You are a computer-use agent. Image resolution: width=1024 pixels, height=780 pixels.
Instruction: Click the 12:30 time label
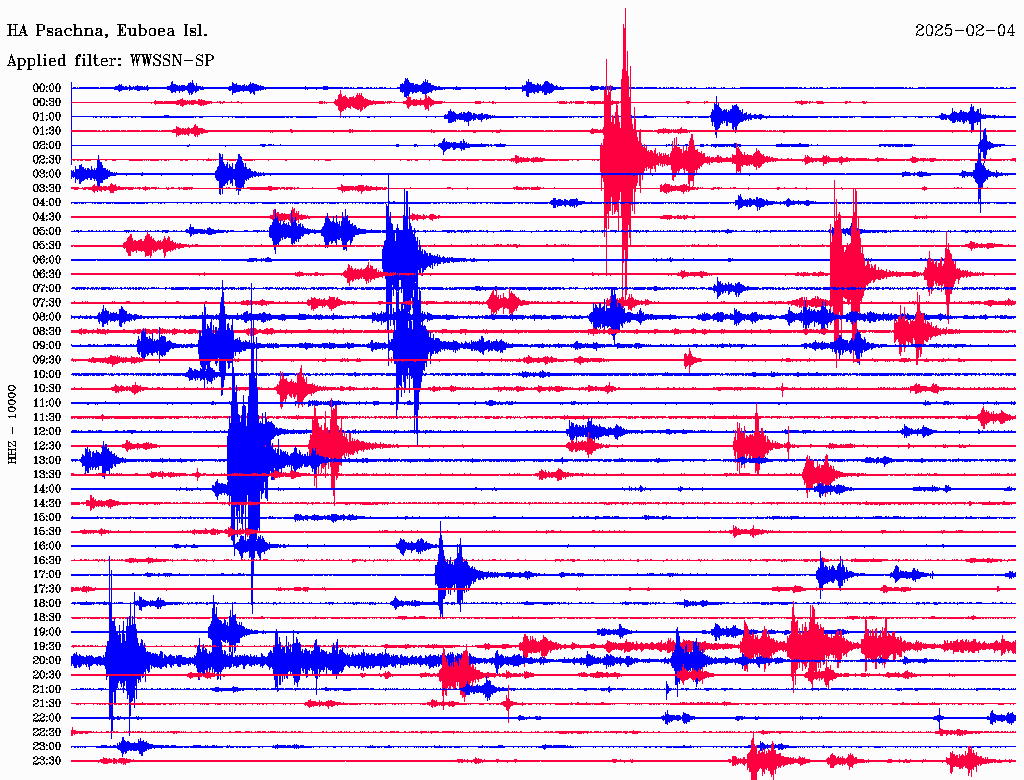(47, 446)
